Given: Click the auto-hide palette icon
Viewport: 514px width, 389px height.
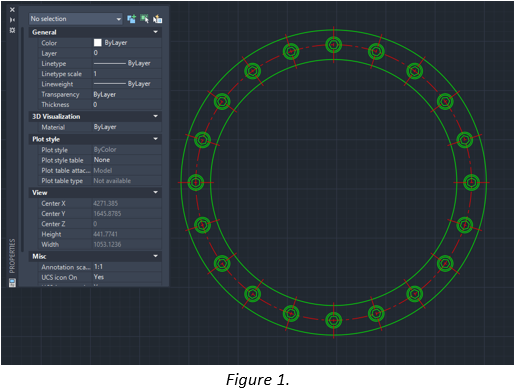Looking at the screenshot, I should (x=12, y=20).
